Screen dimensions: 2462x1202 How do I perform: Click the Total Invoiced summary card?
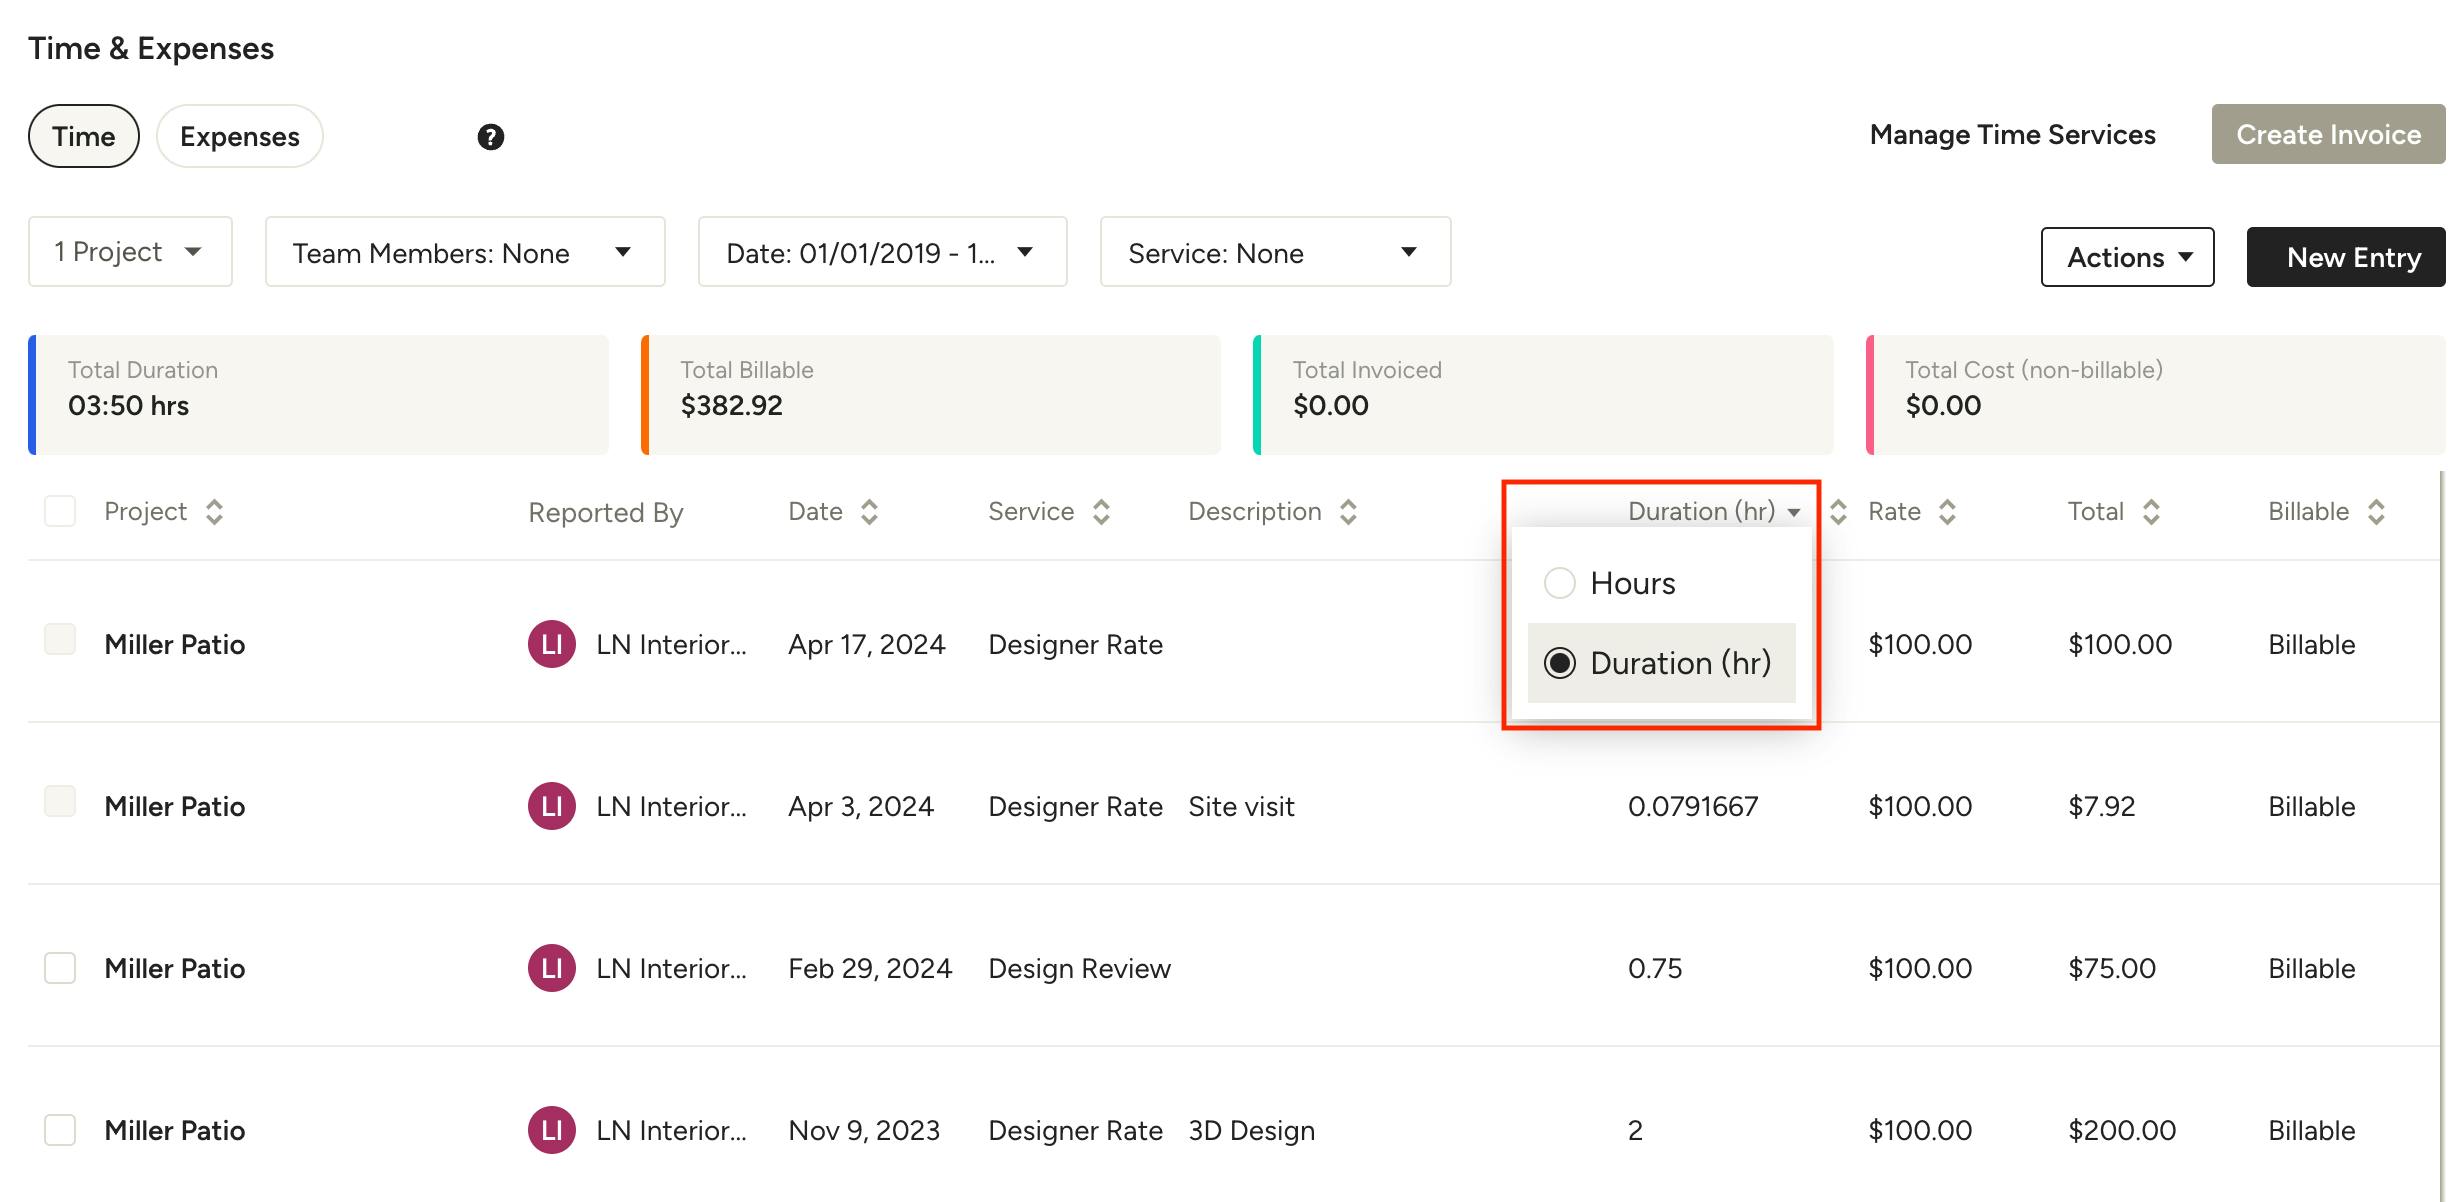tap(1543, 395)
